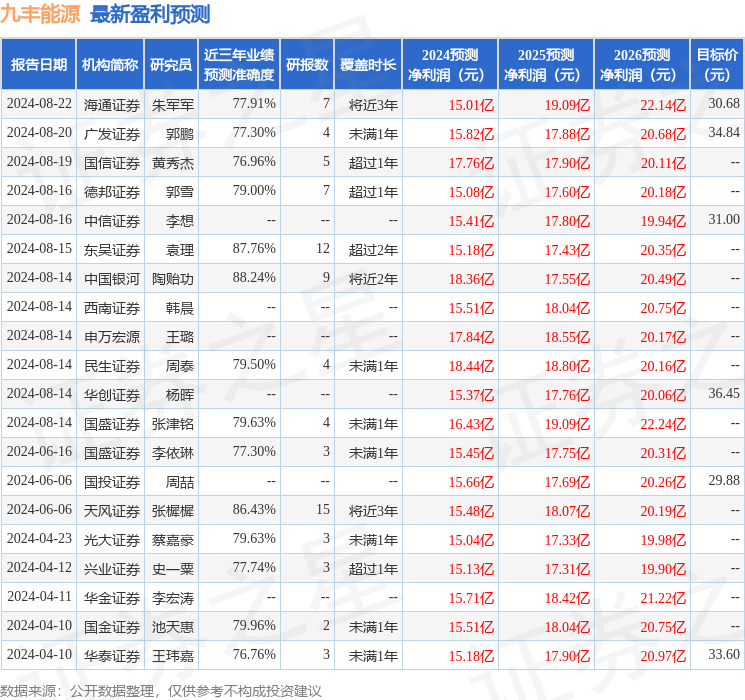The height and width of the screenshot is (700, 745).
Task: Click researcher name 李依琳
Action: click(173, 453)
